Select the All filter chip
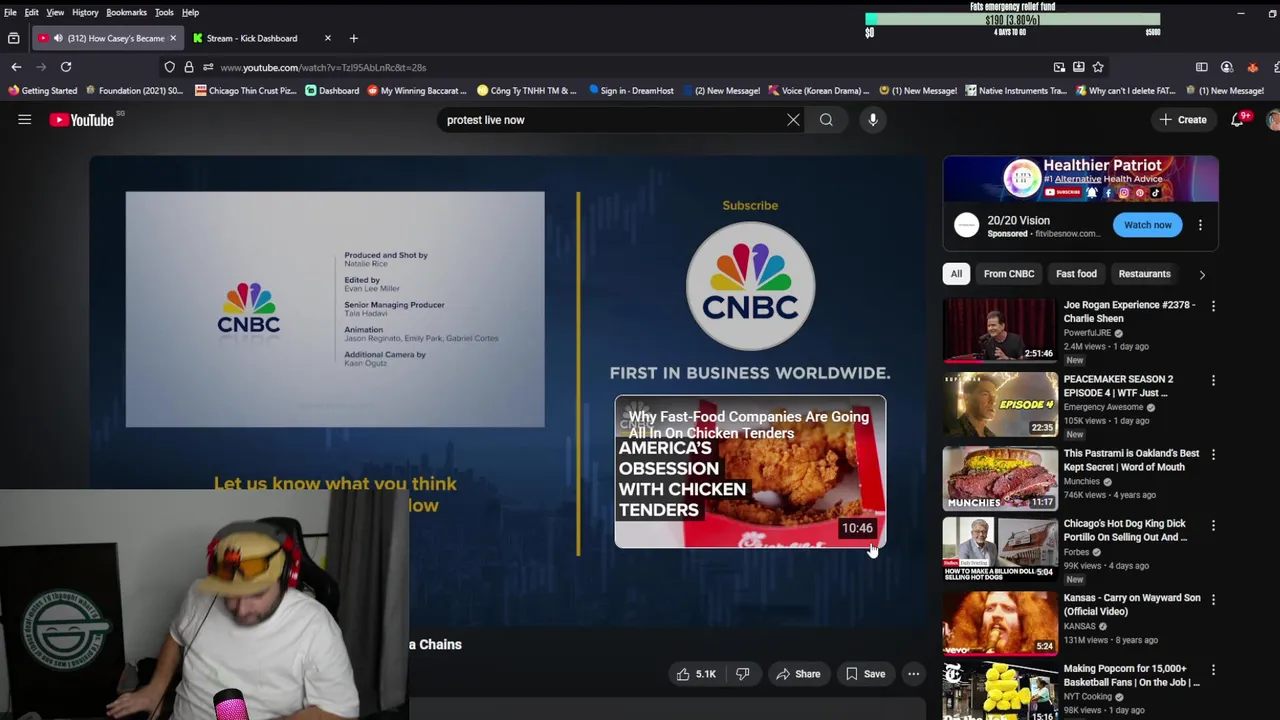Viewport: 1280px width, 720px height. coord(956,274)
